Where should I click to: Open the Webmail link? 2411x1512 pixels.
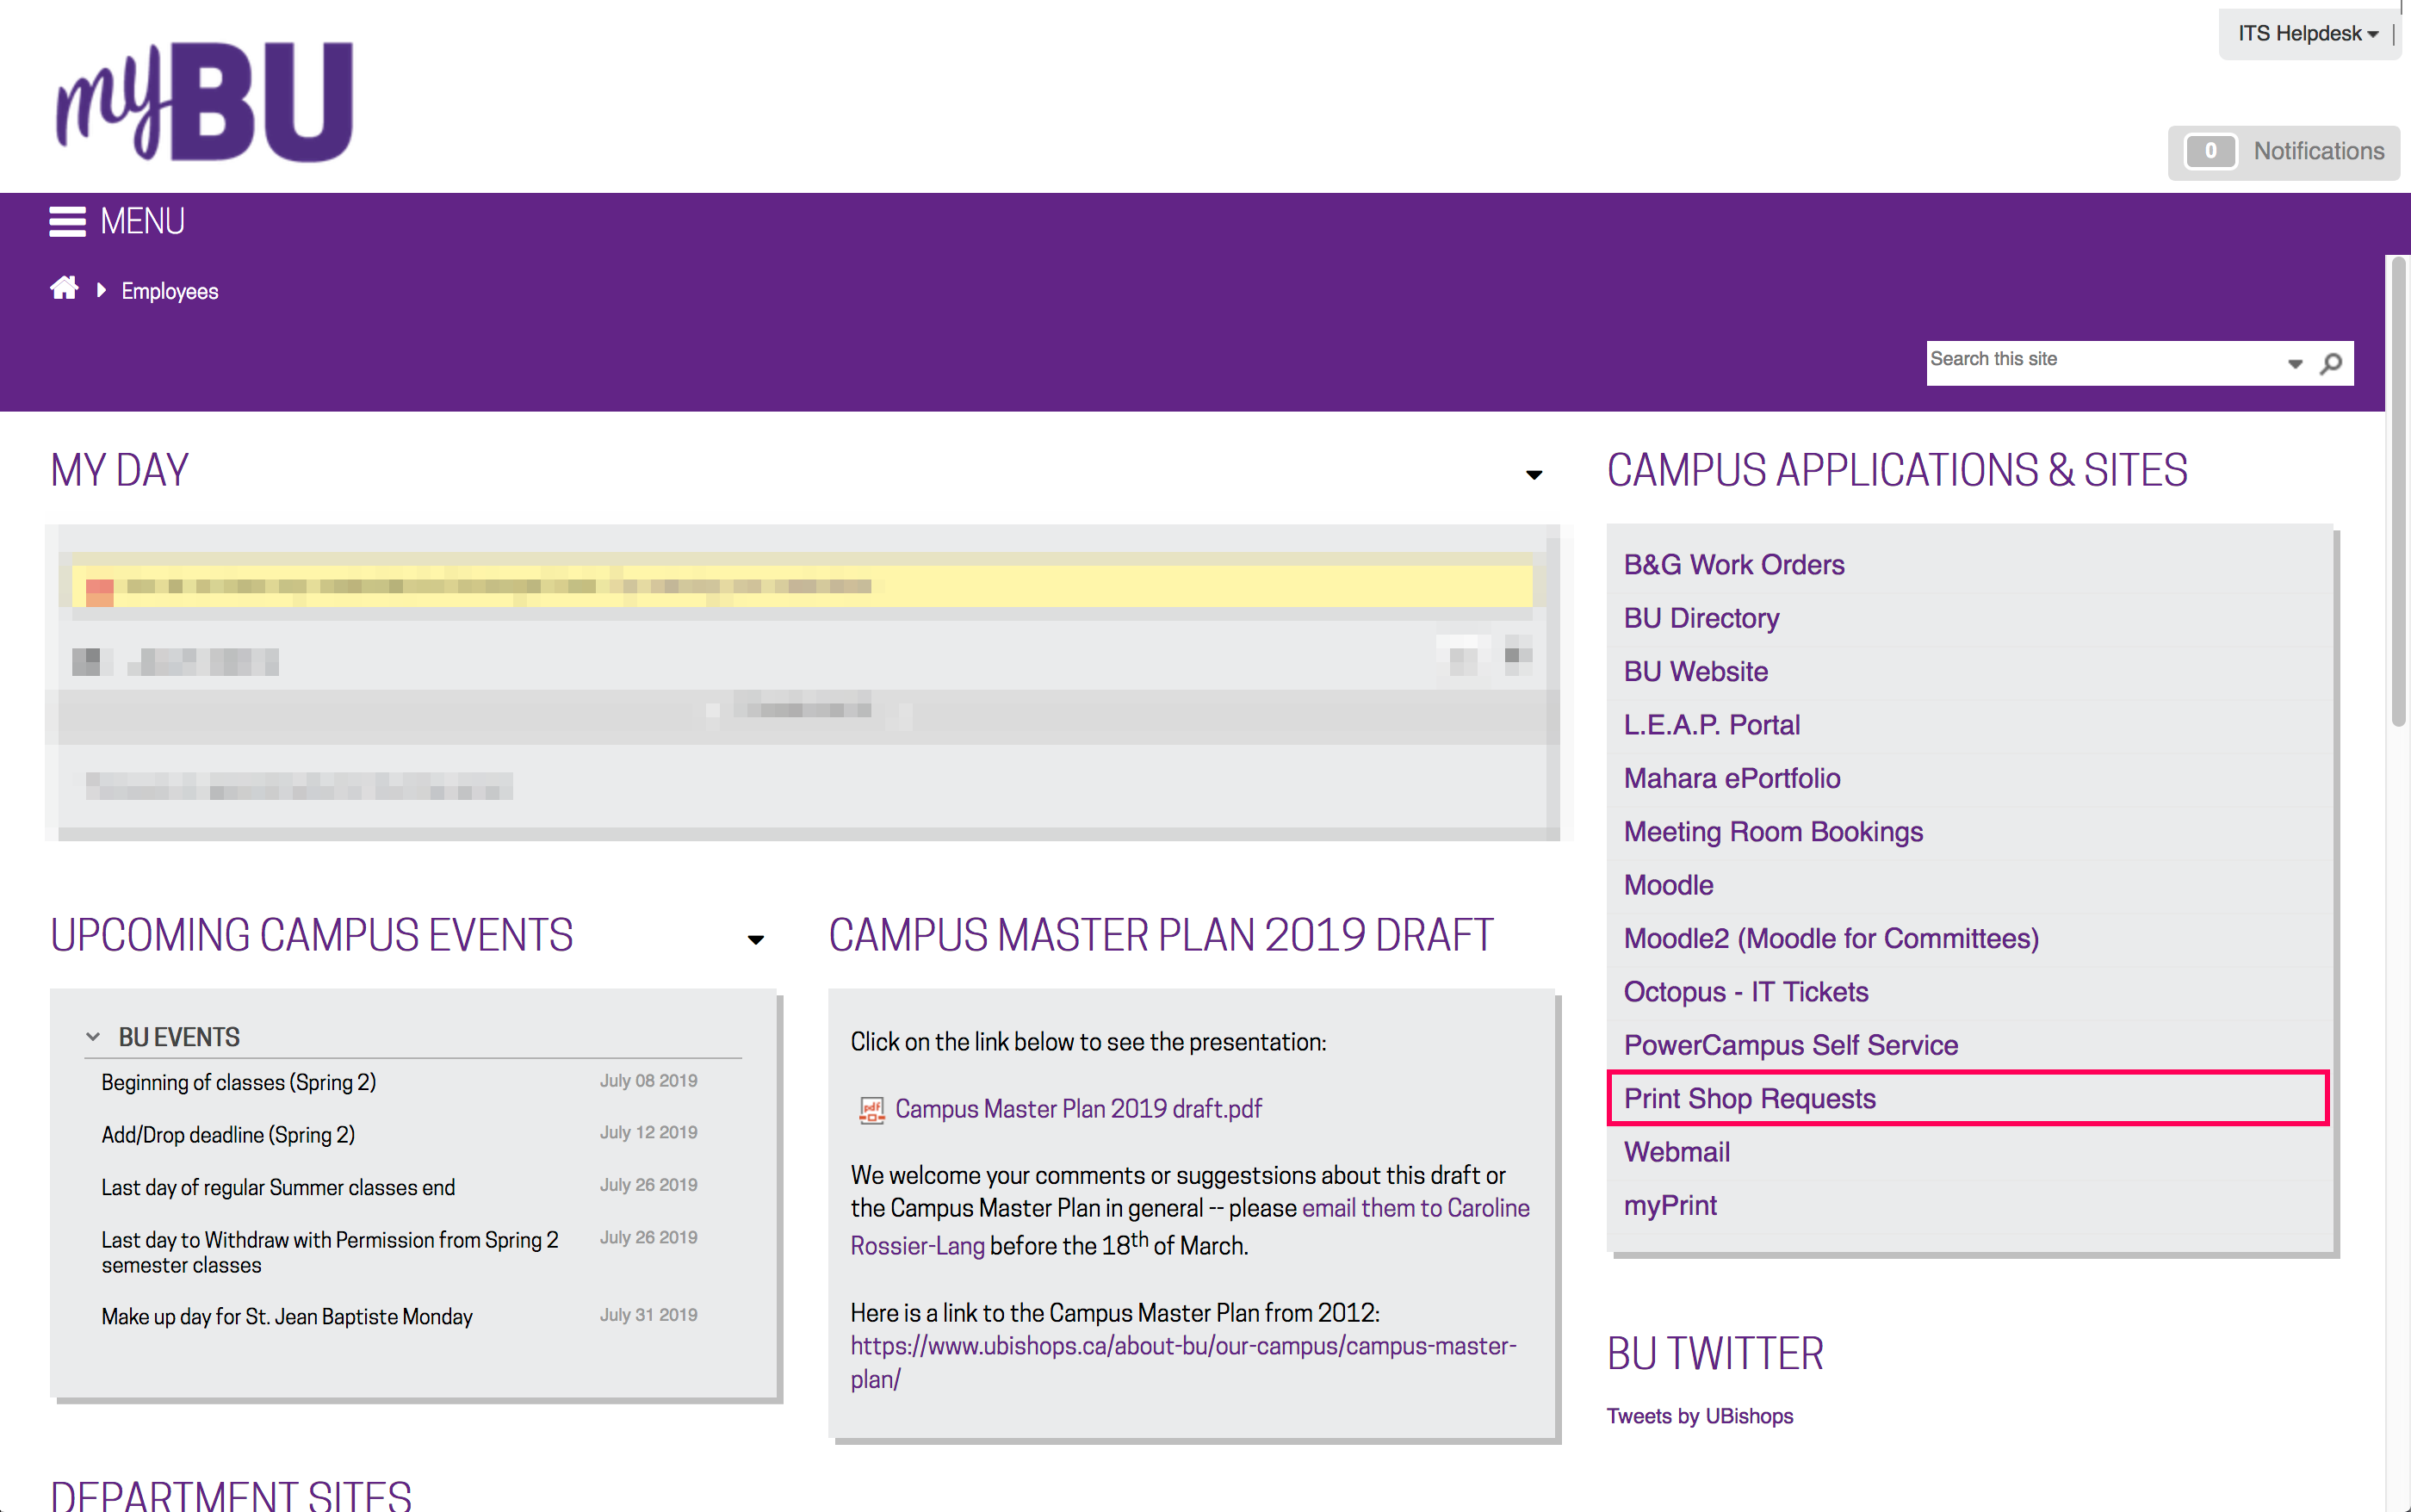click(x=1677, y=1152)
